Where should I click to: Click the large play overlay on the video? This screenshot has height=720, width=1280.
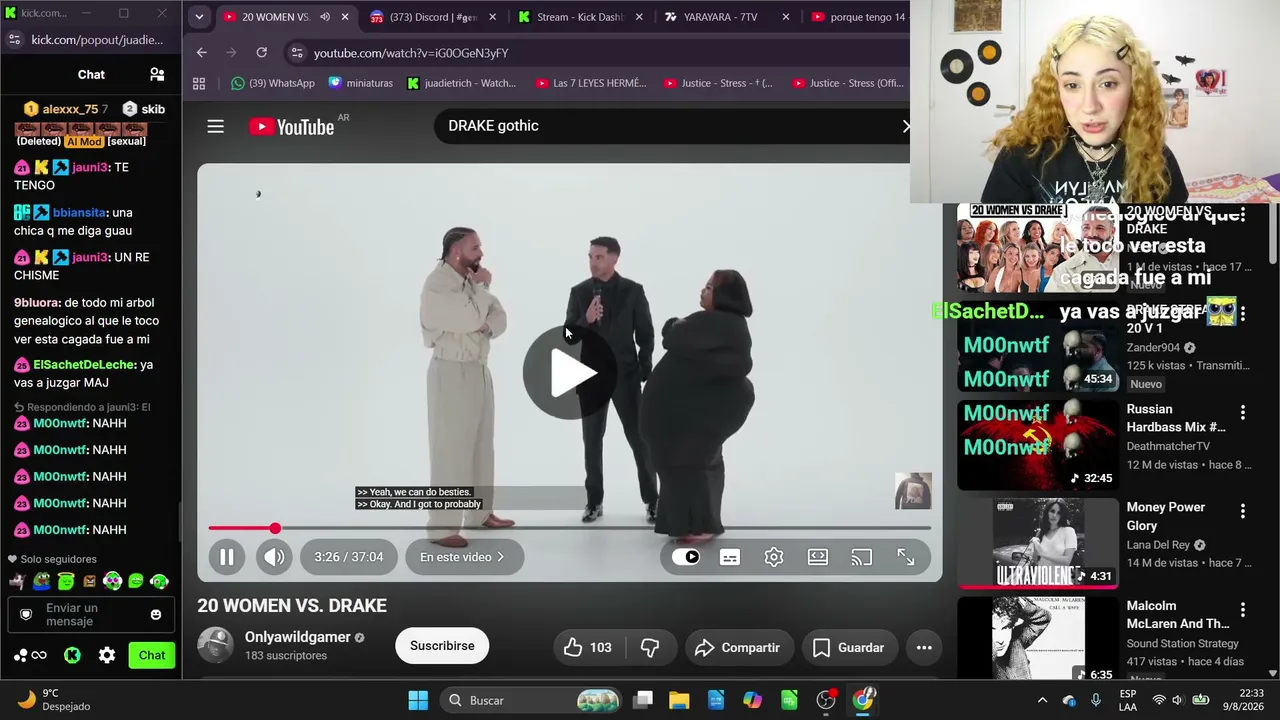pos(570,373)
